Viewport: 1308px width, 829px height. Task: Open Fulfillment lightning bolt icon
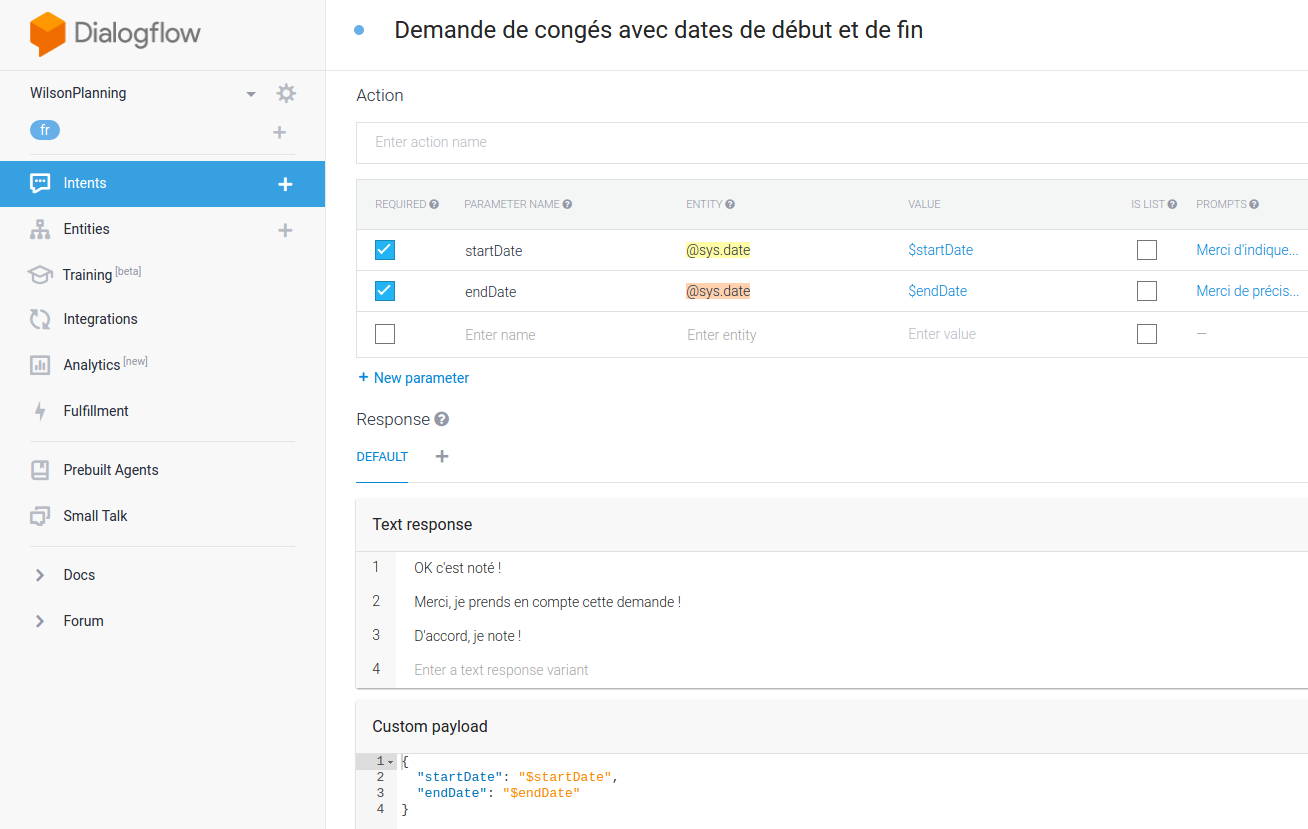(x=40, y=411)
